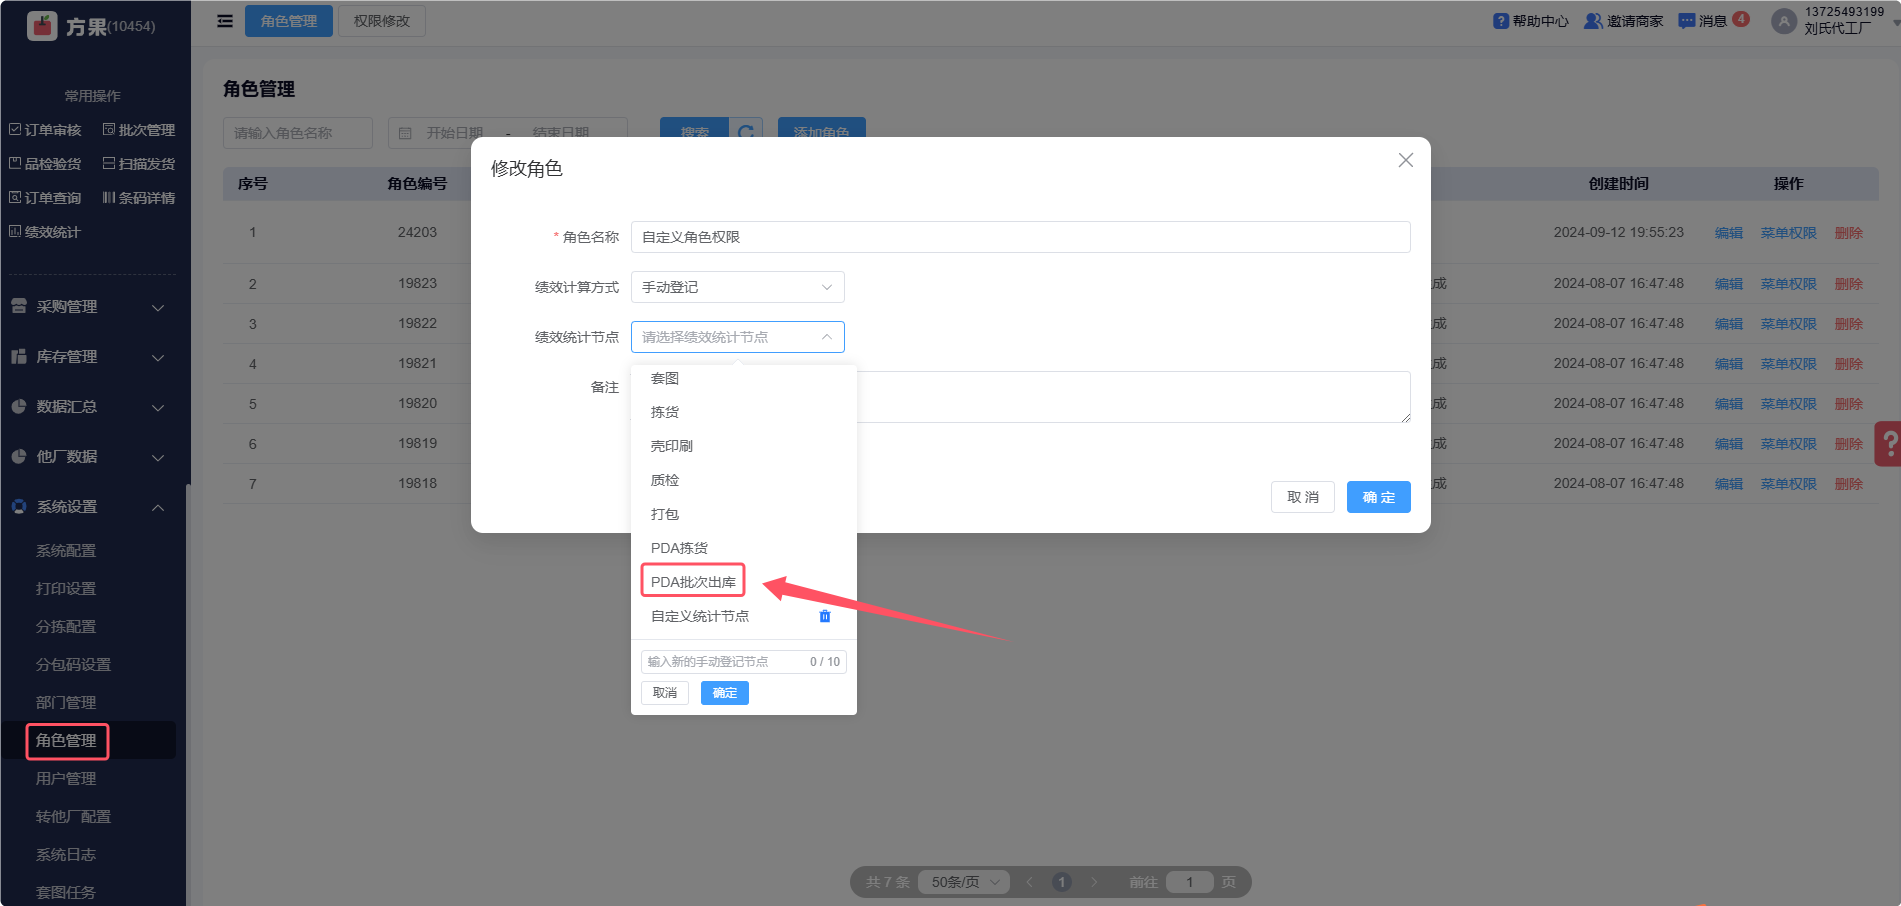Viewport: 1901px width, 906px height.
Task: Click 删除 for the 19818 row
Action: click(1849, 484)
